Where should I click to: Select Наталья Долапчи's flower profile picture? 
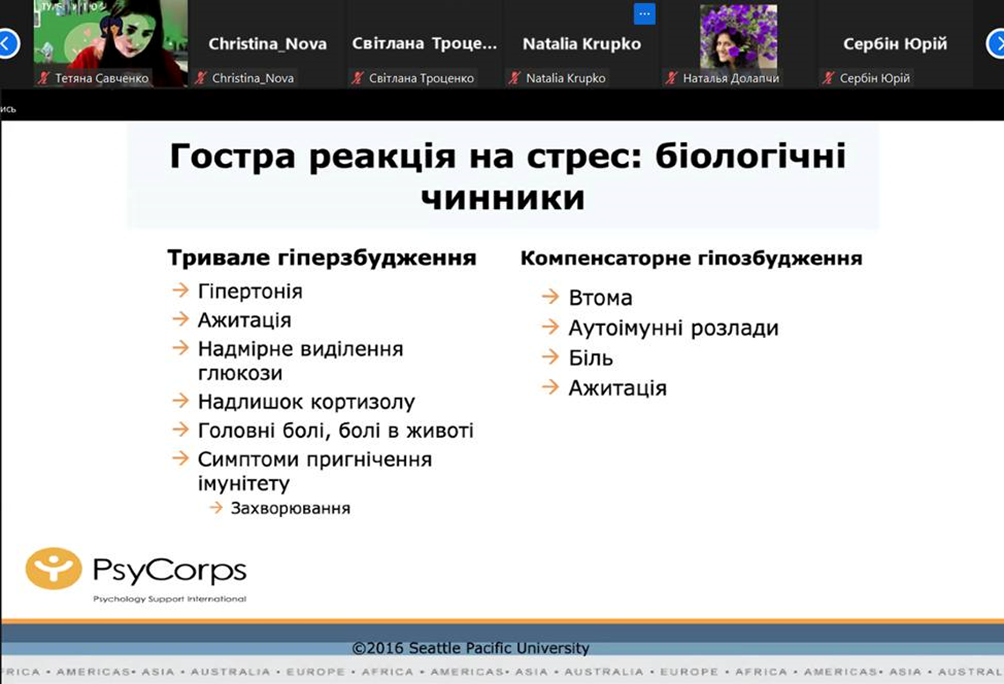point(737,36)
